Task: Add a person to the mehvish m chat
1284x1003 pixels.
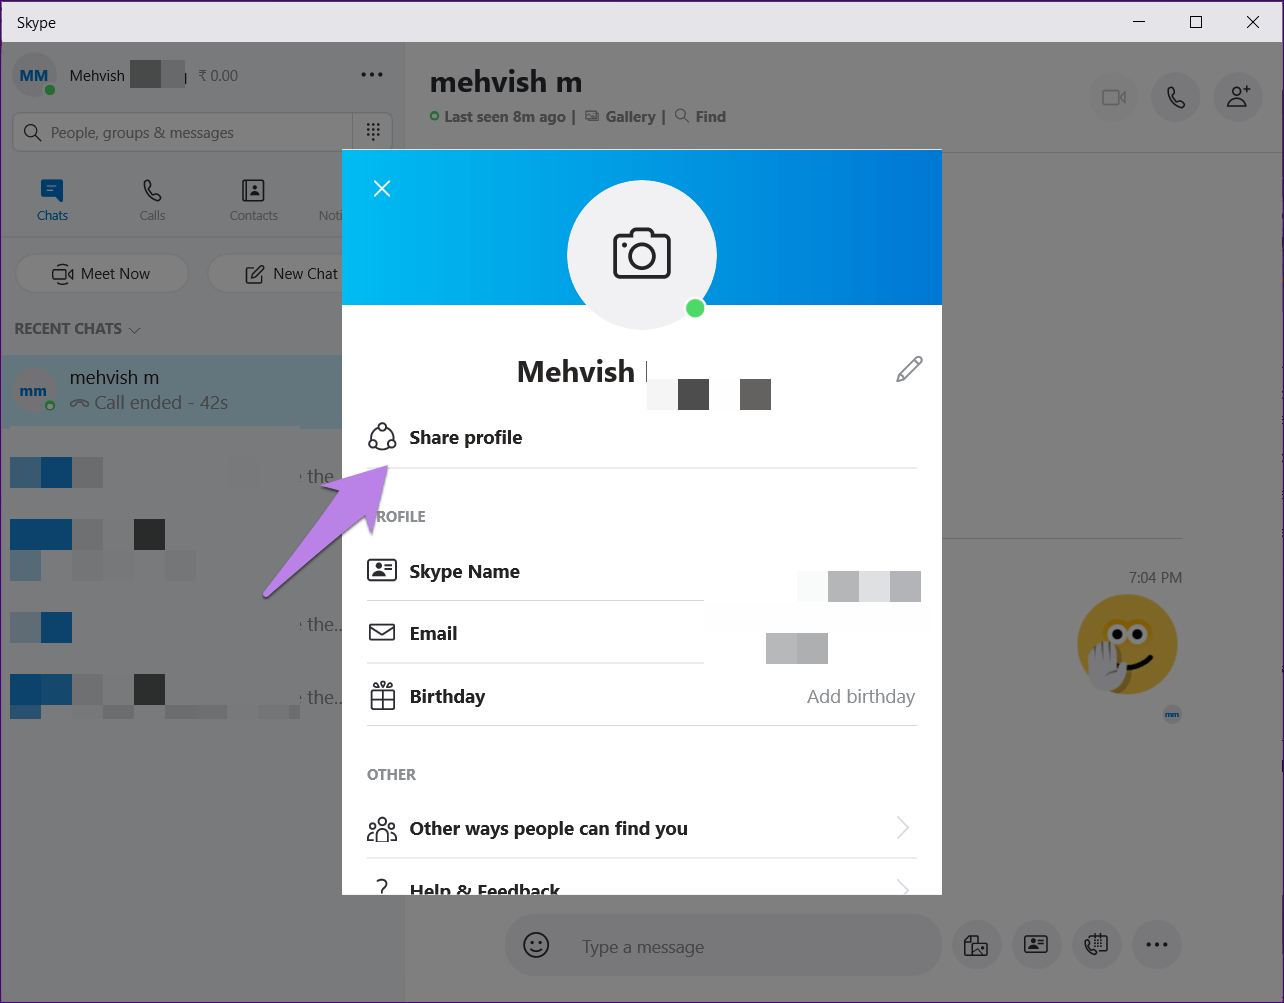Action: pyautogui.click(x=1238, y=97)
